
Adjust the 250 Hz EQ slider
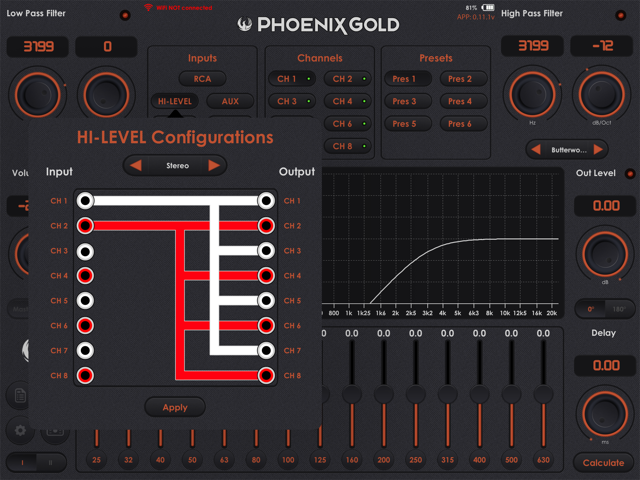coord(416,394)
